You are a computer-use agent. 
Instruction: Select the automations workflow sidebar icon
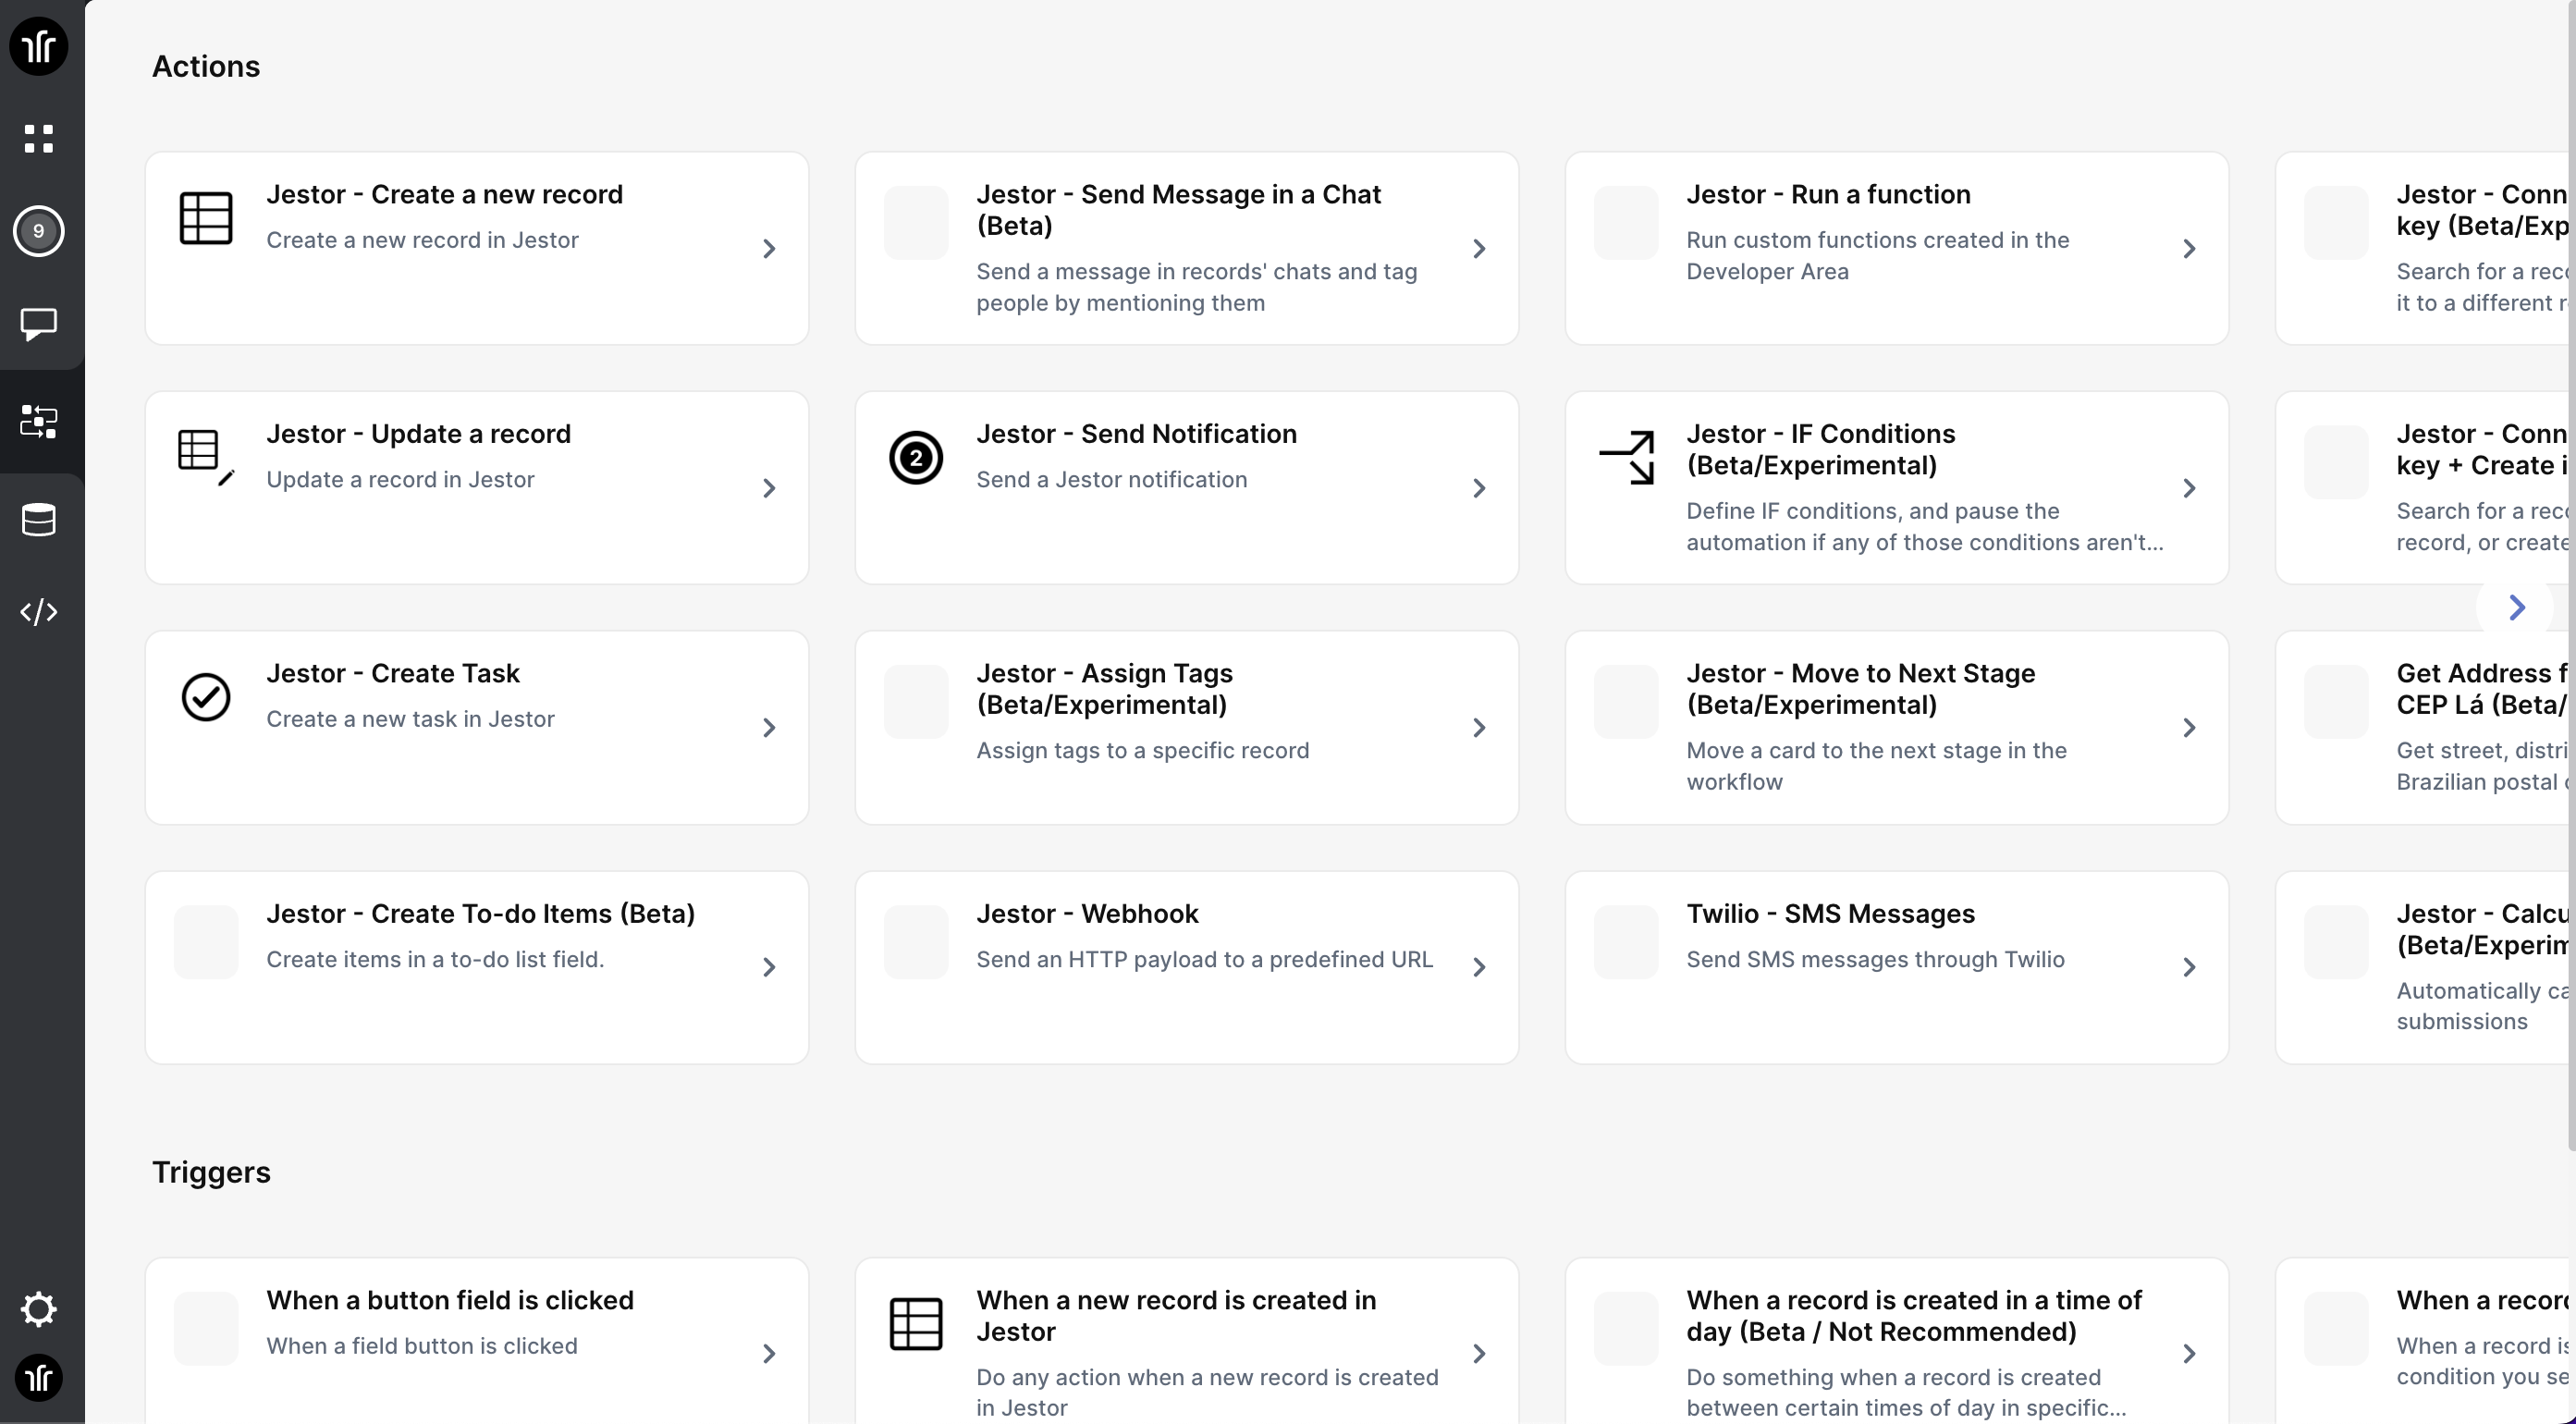tap(38, 422)
